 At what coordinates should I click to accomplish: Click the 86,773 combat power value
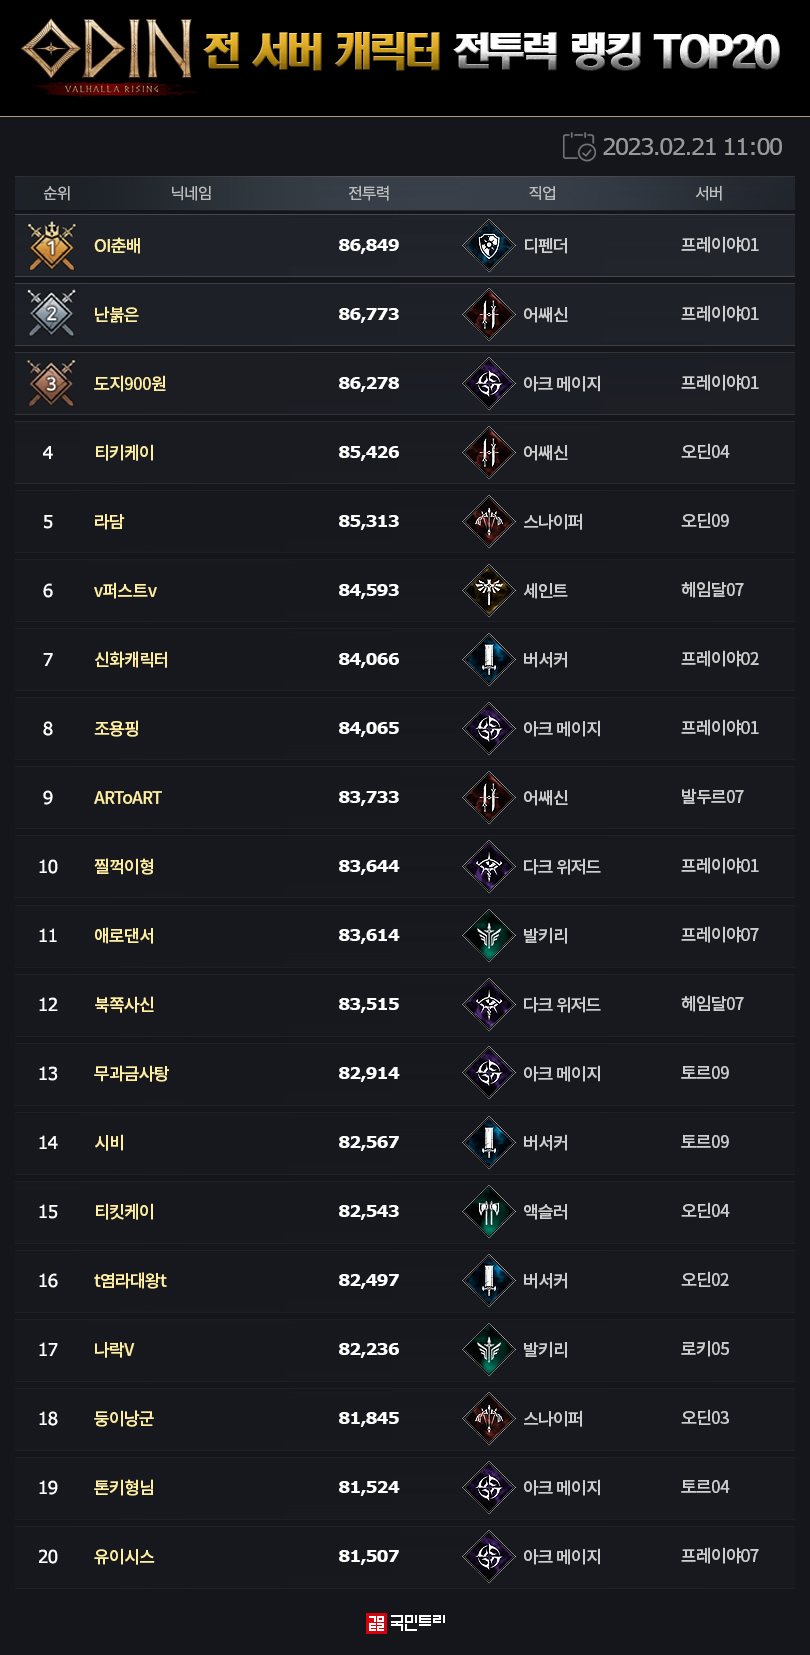(369, 314)
